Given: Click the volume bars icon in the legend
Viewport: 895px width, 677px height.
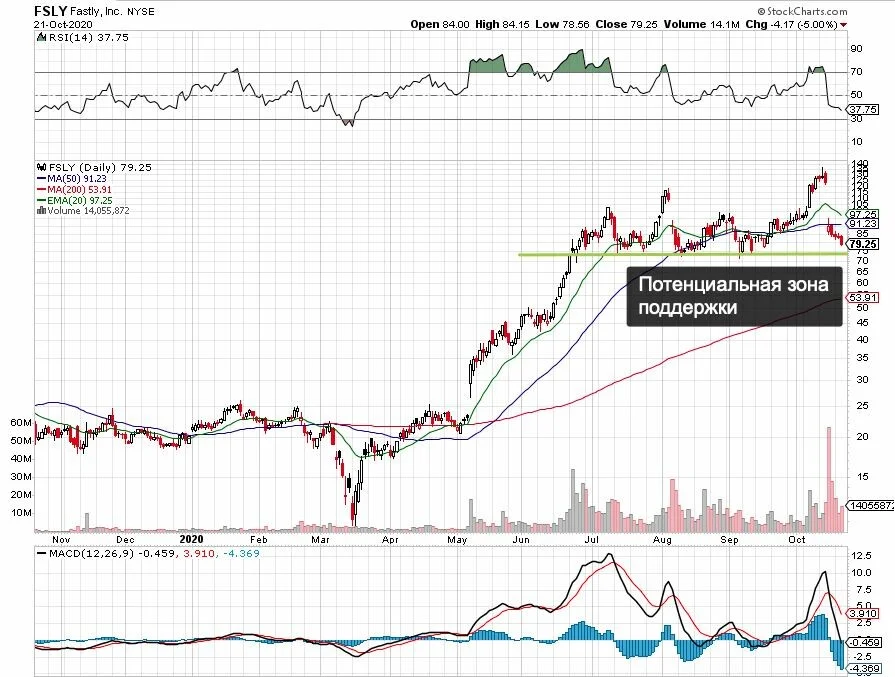Looking at the screenshot, I should tap(41, 211).
